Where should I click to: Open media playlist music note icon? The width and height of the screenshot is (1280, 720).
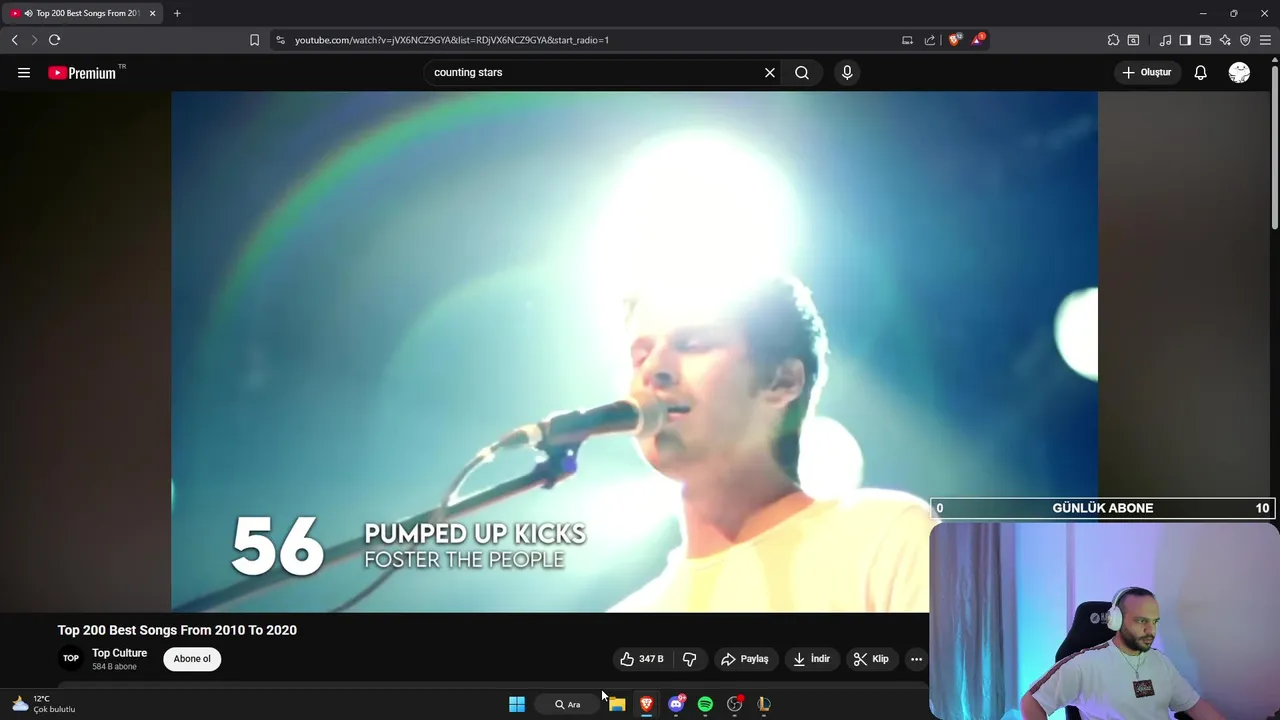point(1165,40)
